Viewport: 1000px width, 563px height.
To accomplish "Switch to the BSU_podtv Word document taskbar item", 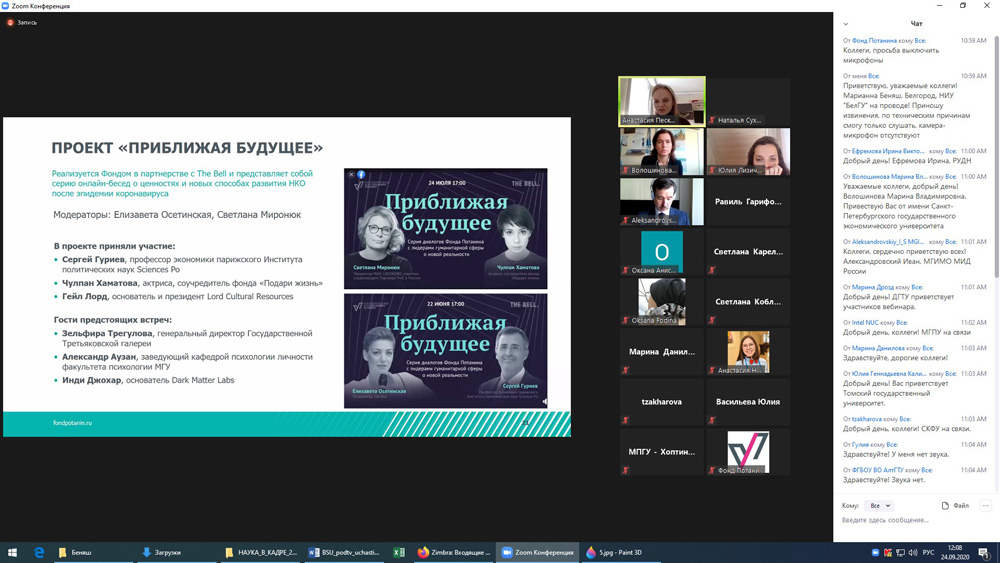I will [x=344, y=552].
